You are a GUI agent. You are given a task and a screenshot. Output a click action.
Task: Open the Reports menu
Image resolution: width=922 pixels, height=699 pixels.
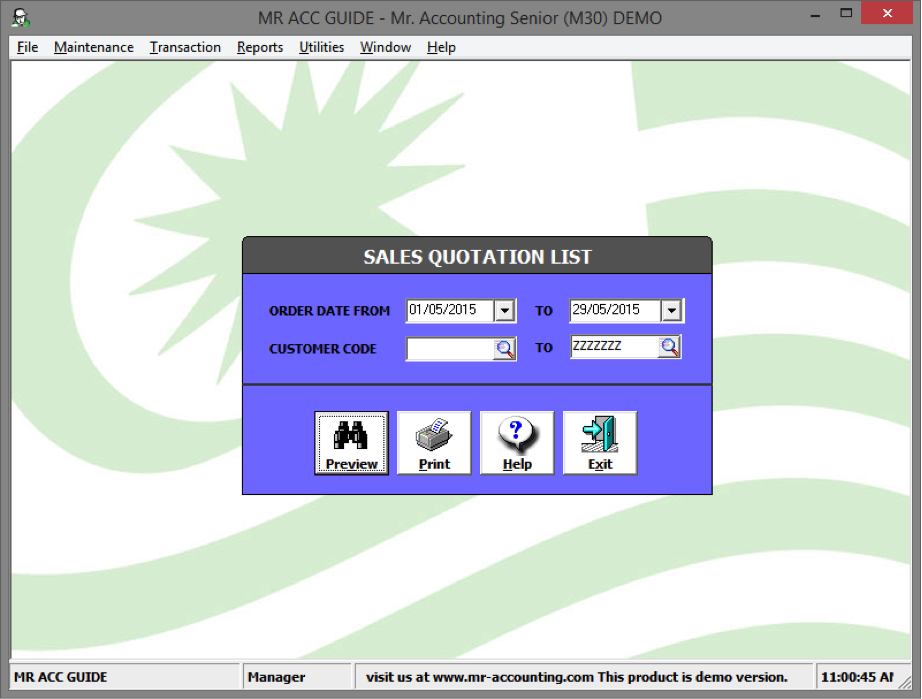[x=260, y=47]
